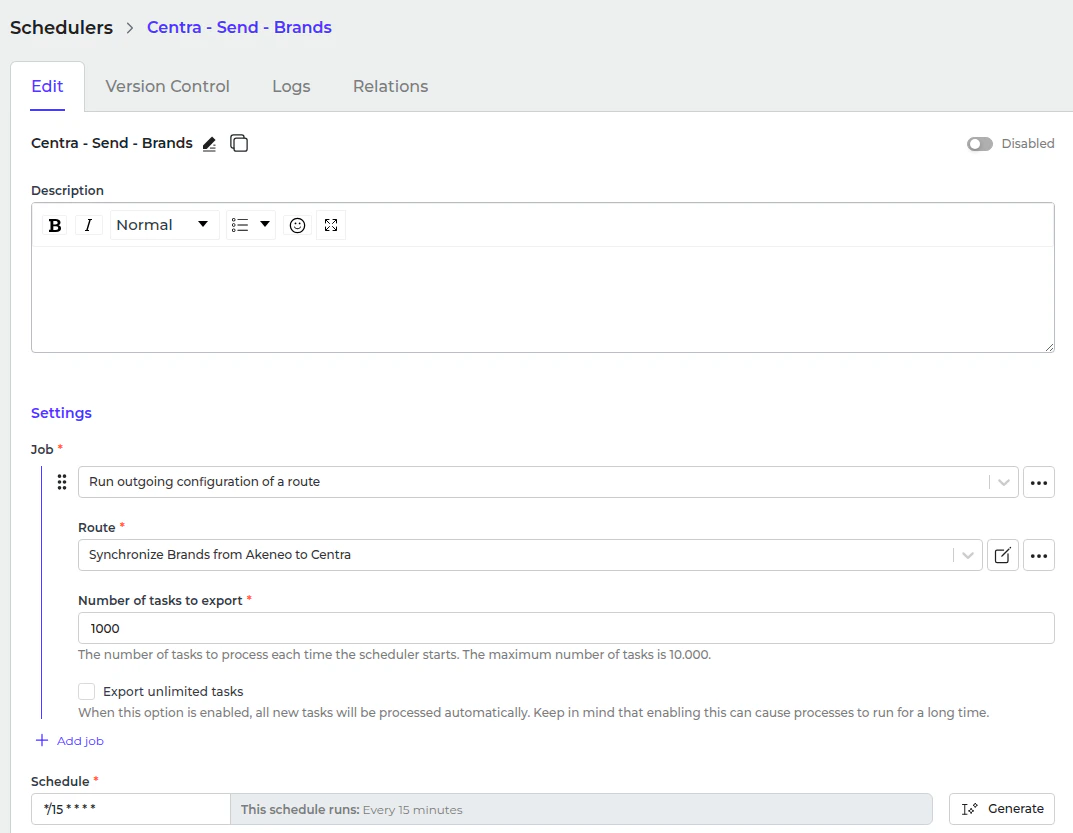Click the duplicate scheduler copy icon
Image resolution: width=1073 pixels, height=833 pixels.
[x=239, y=143]
